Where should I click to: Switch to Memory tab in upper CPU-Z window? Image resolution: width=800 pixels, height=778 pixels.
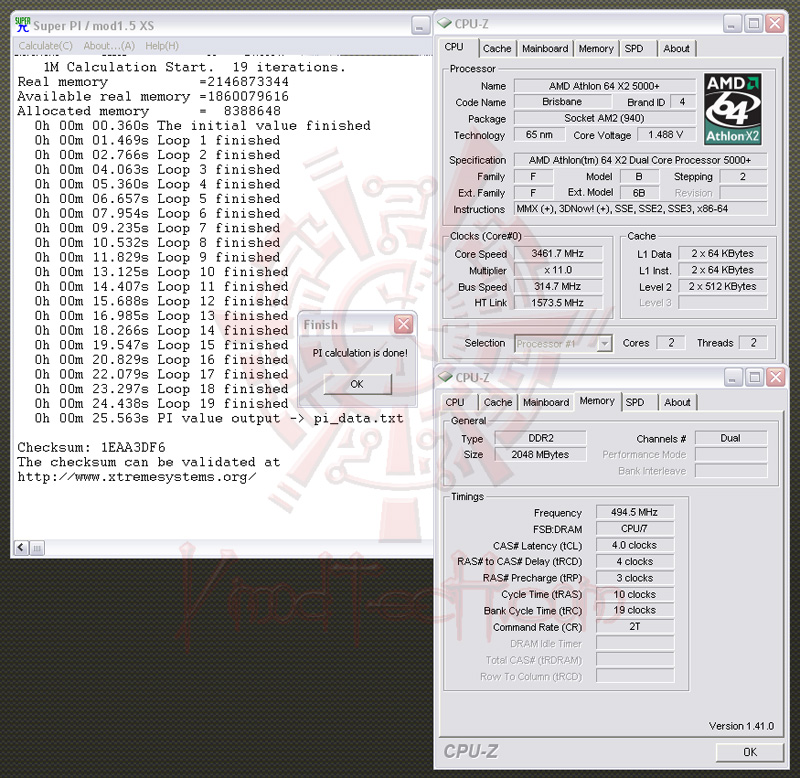(596, 48)
